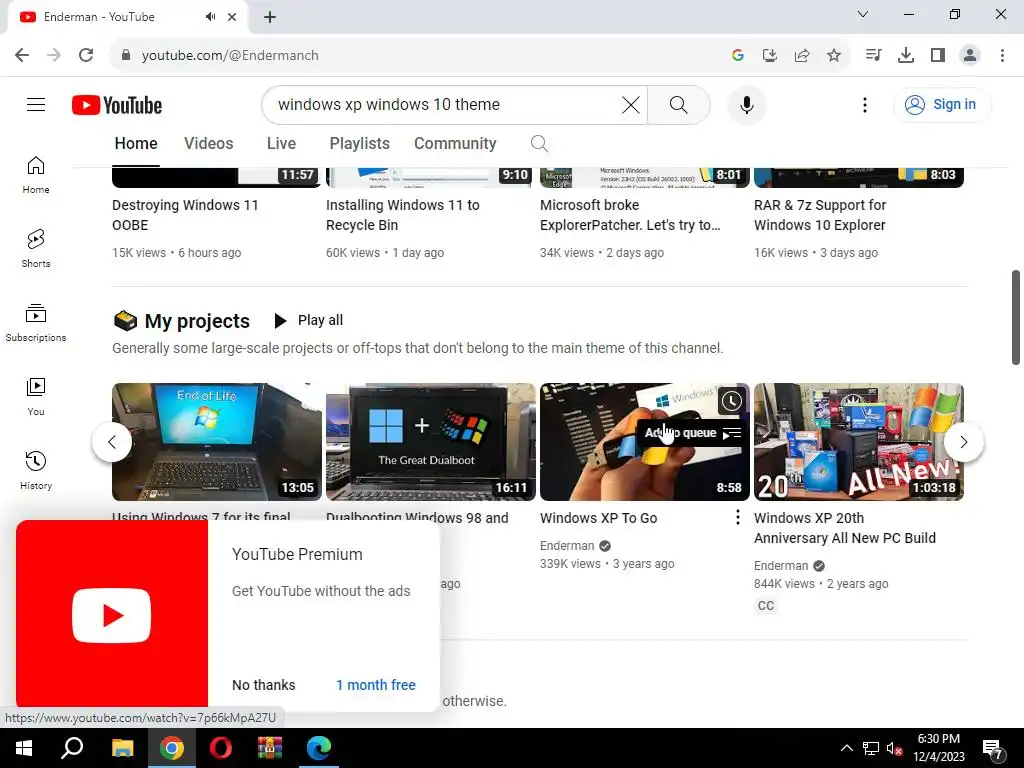Show hidden system tray icons
Image resolution: width=1024 pixels, height=768 pixels.
pyautogui.click(x=846, y=748)
